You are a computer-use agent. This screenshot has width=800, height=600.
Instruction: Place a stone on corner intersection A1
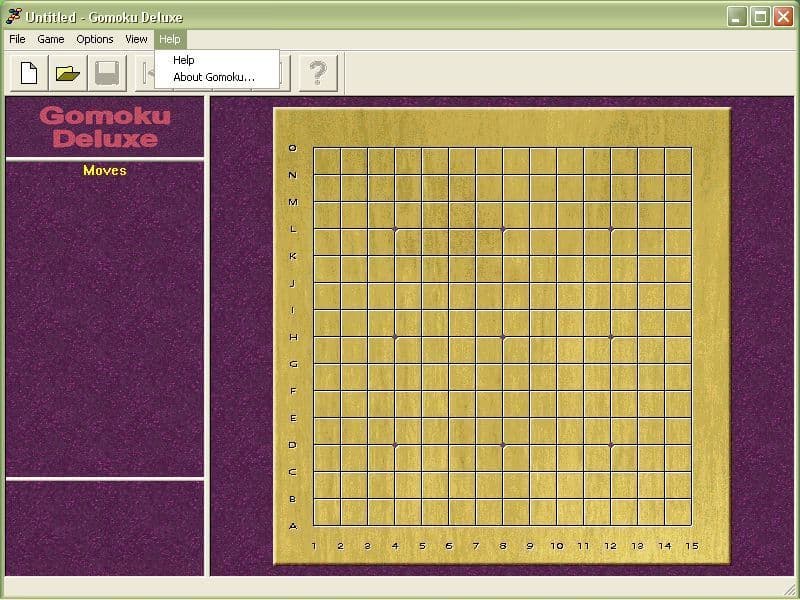tap(314, 526)
